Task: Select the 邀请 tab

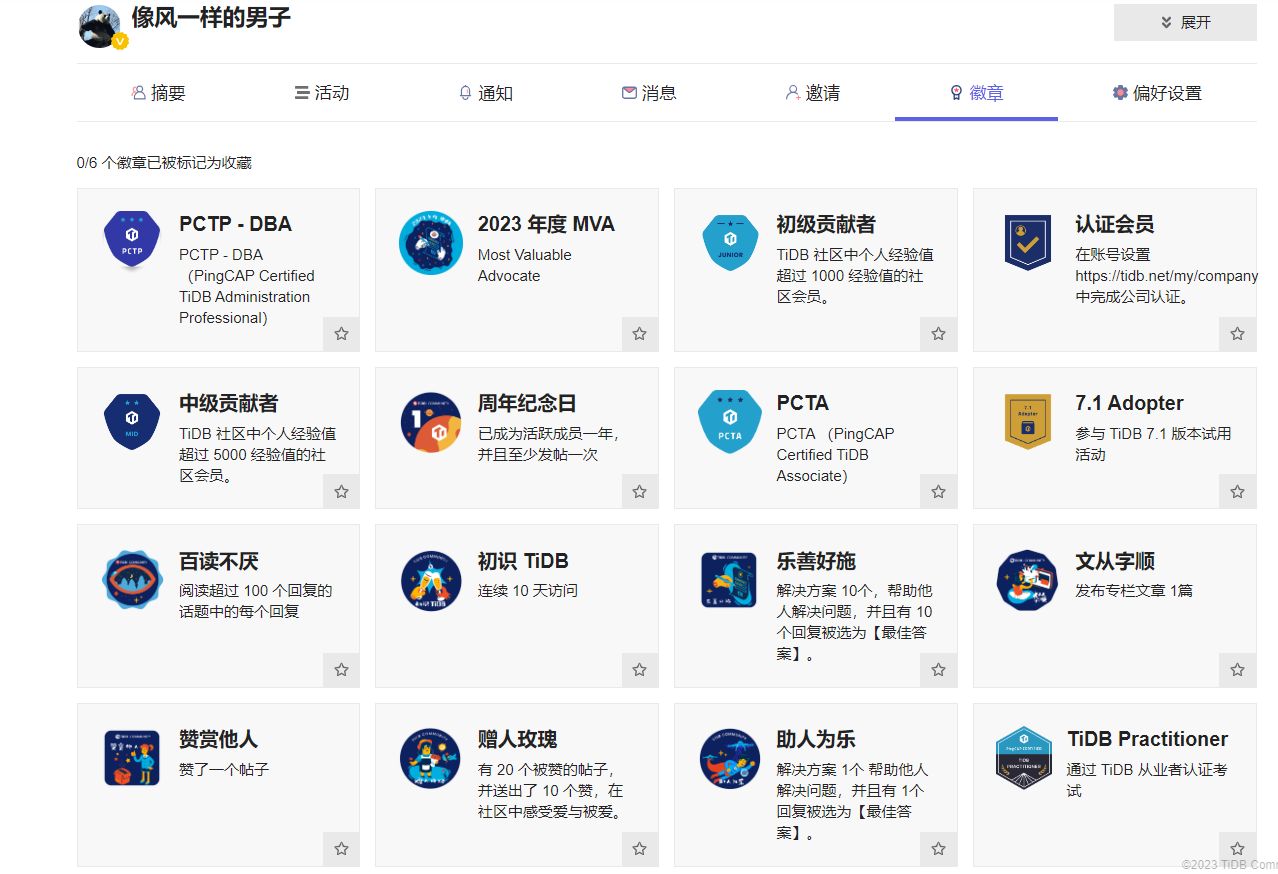Action: pos(812,93)
